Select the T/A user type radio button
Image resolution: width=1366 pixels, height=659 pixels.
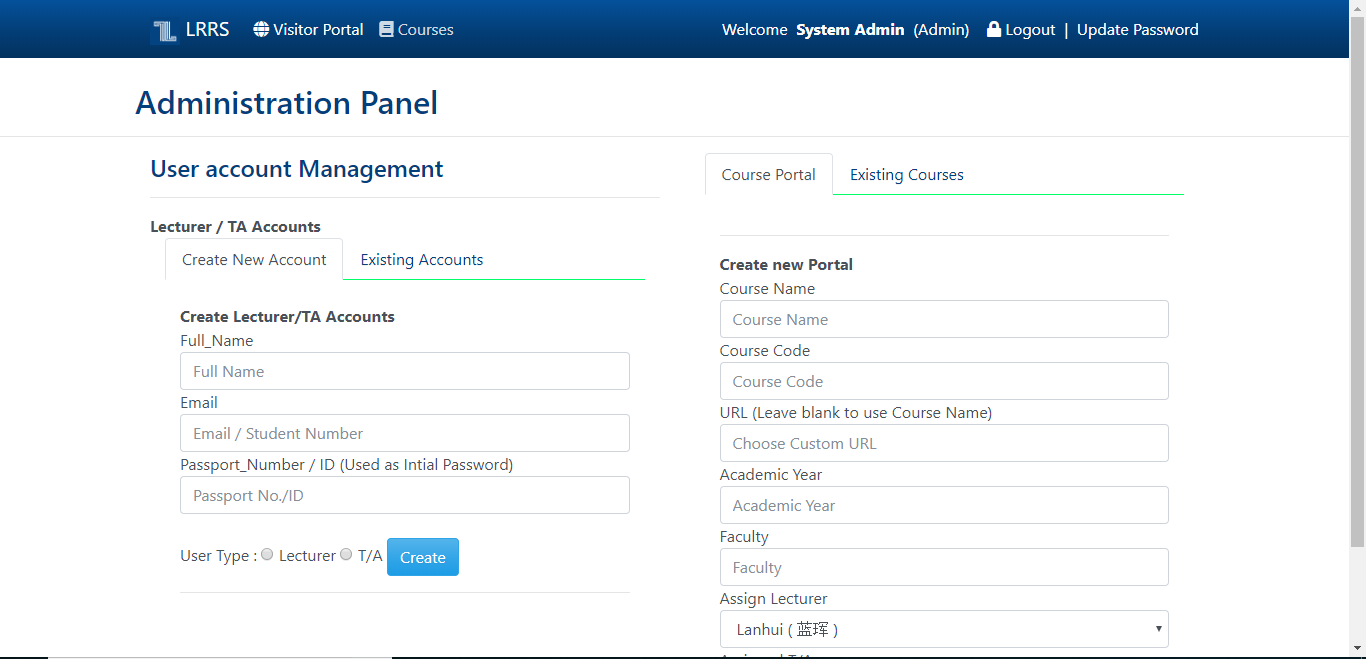coord(346,554)
